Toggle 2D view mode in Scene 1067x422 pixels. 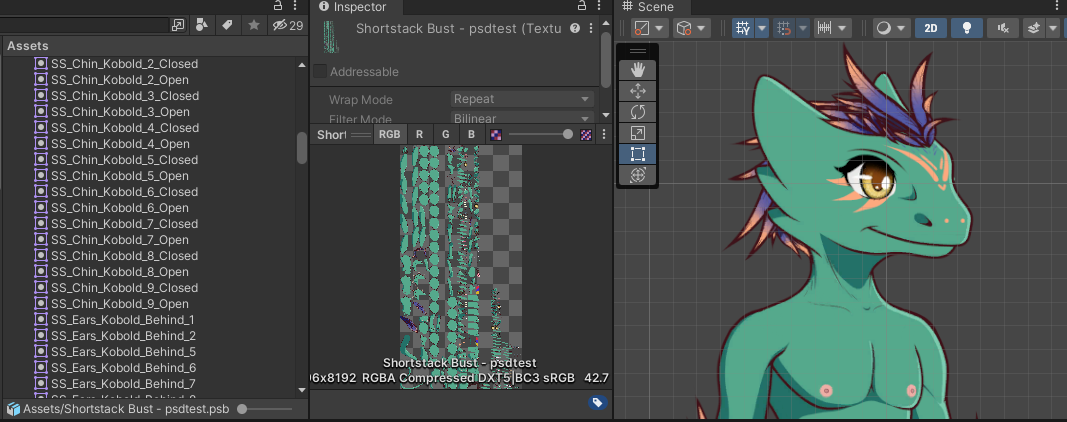930,28
